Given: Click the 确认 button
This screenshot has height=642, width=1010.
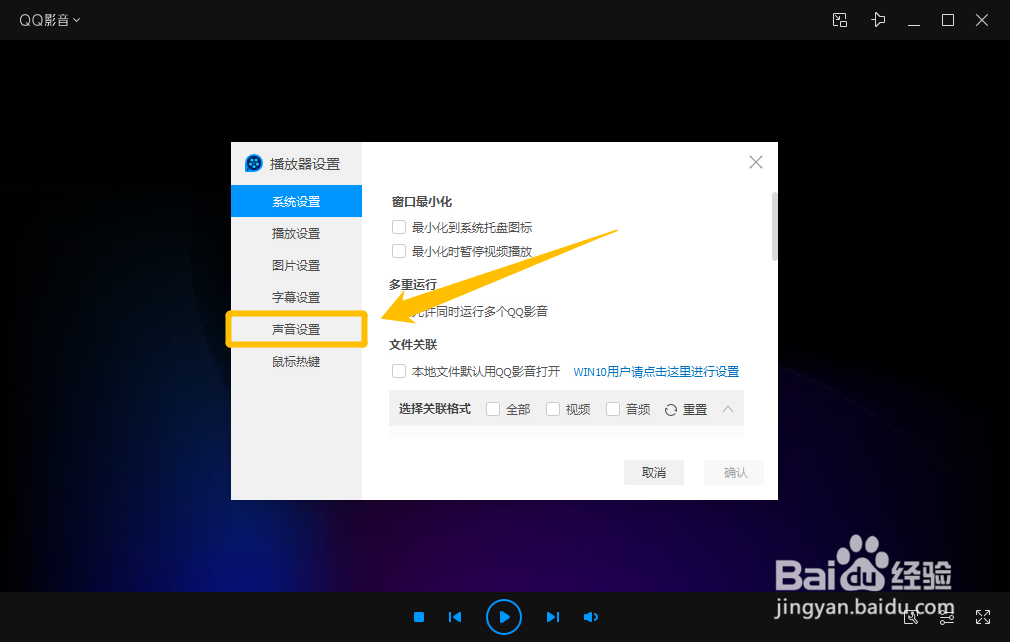Looking at the screenshot, I should tap(735, 473).
